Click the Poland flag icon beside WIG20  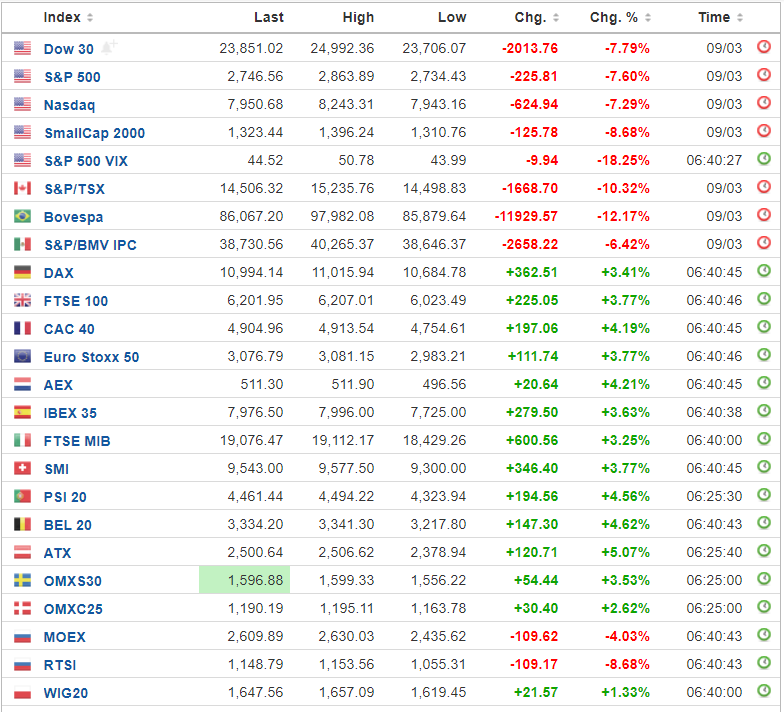pyautogui.click(x=22, y=693)
